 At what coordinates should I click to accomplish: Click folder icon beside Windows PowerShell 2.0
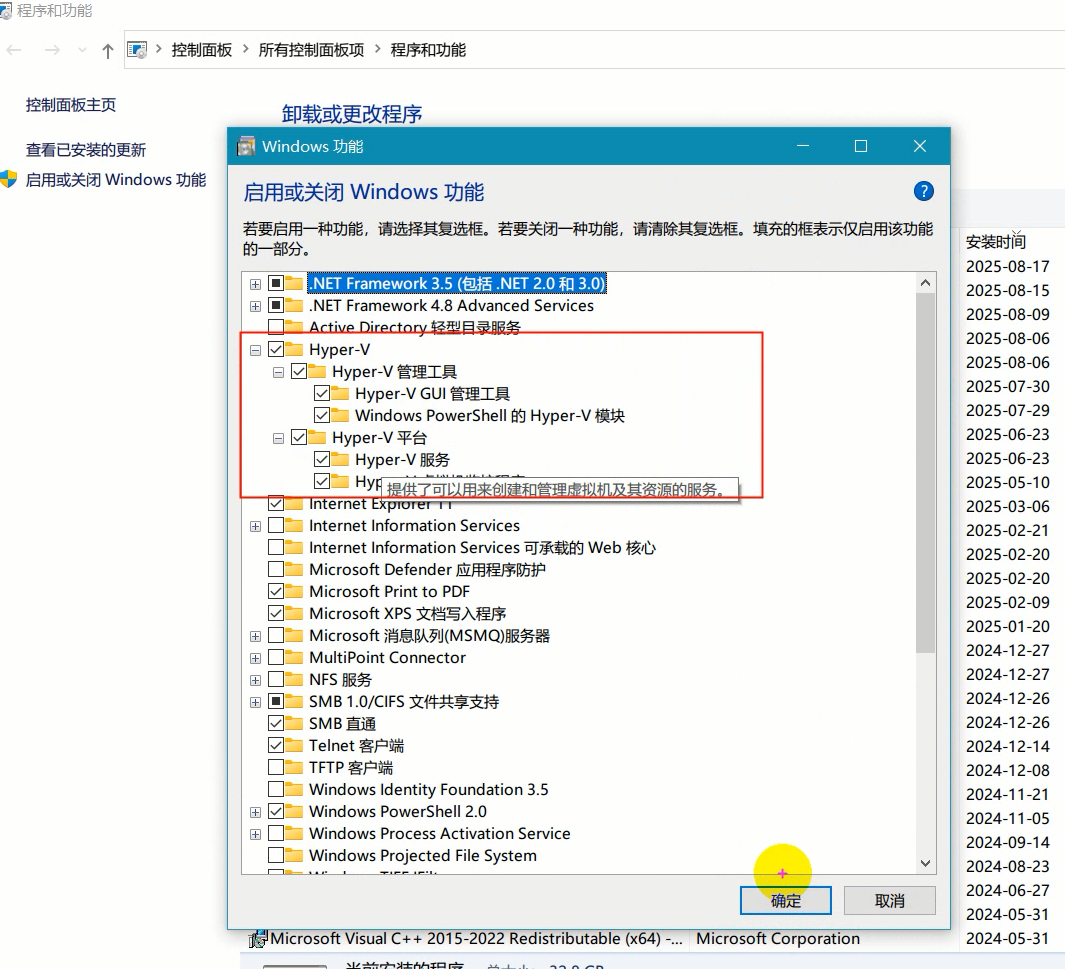(293, 811)
